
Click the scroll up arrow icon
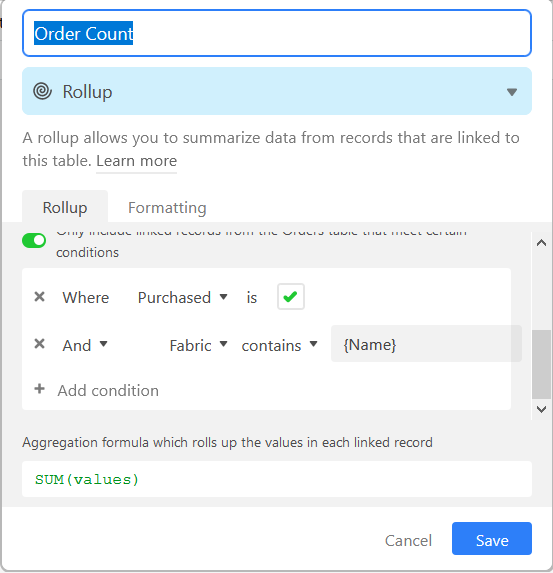[x=541, y=243]
